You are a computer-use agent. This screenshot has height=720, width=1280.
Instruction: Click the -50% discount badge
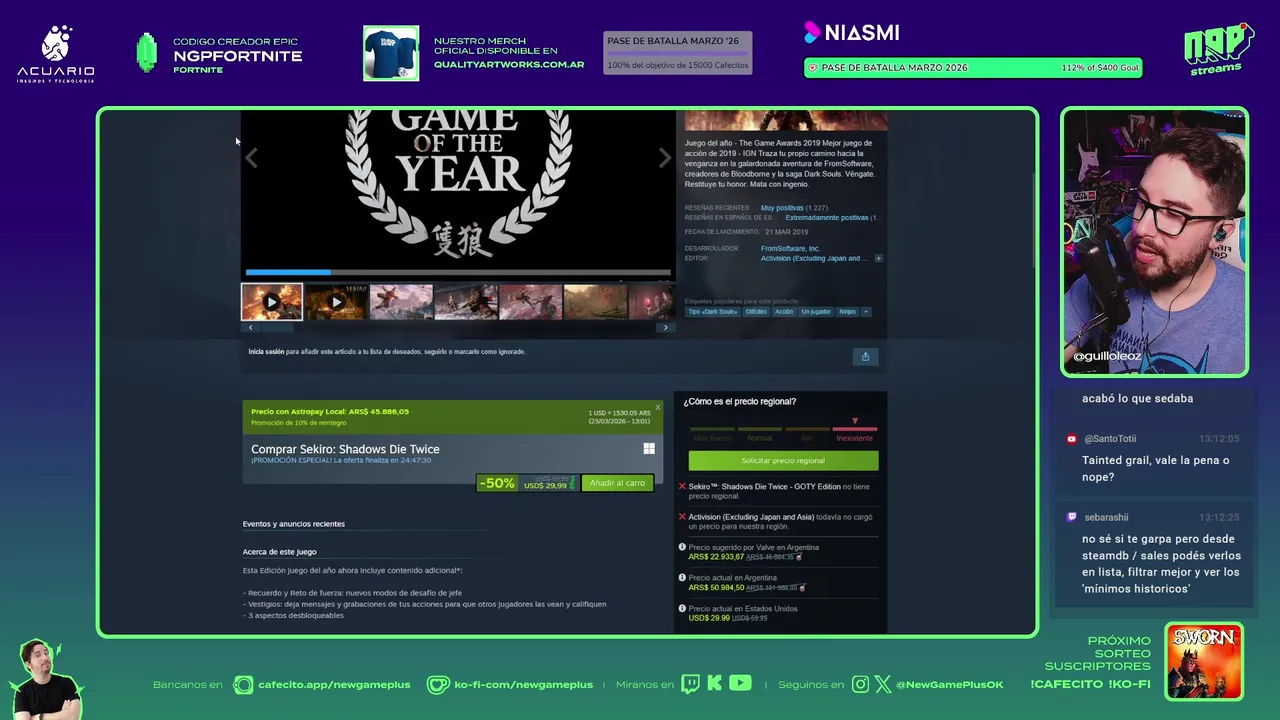click(x=497, y=483)
